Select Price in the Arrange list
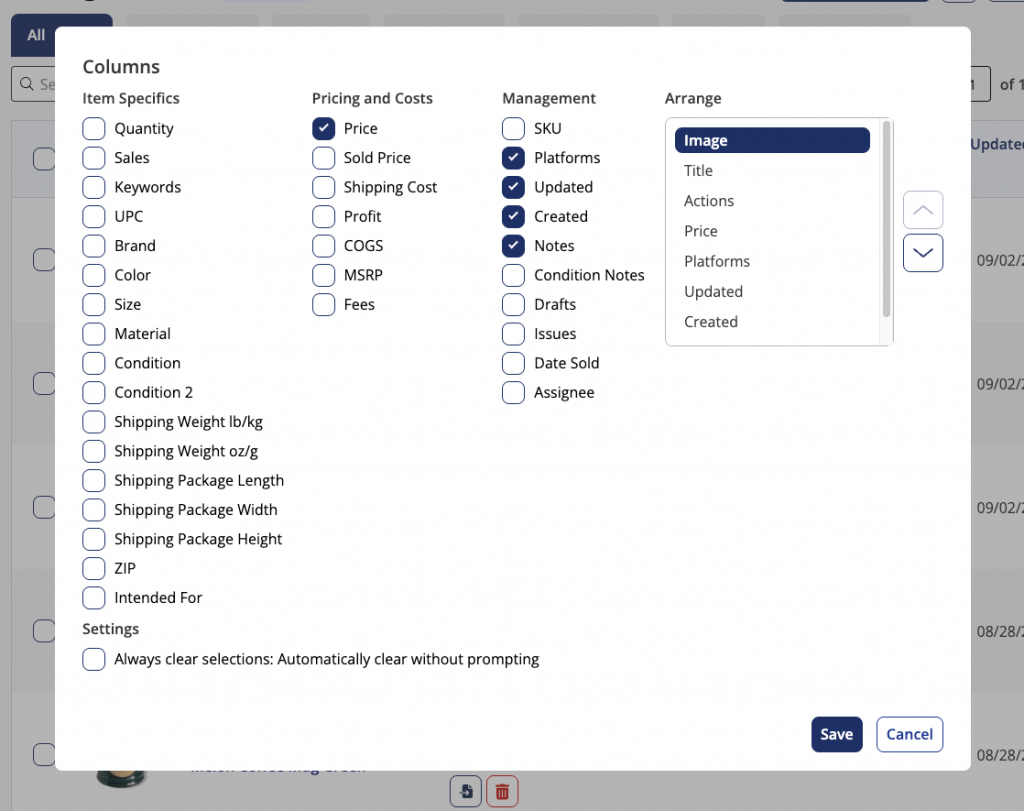 (772, 231)
